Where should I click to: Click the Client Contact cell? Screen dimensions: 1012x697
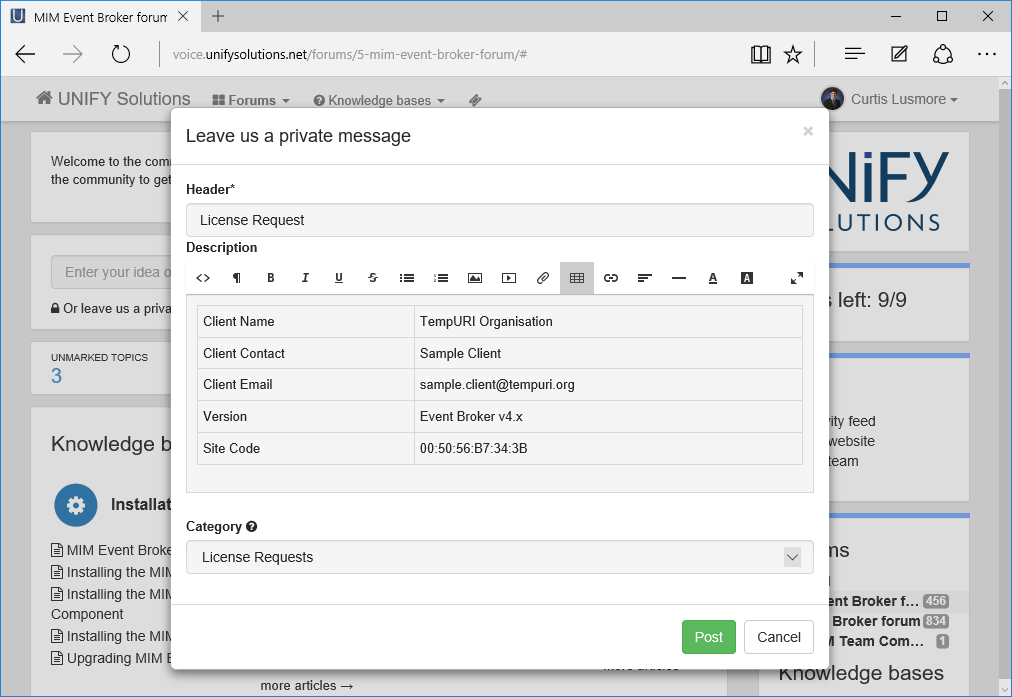coord(306,353)
